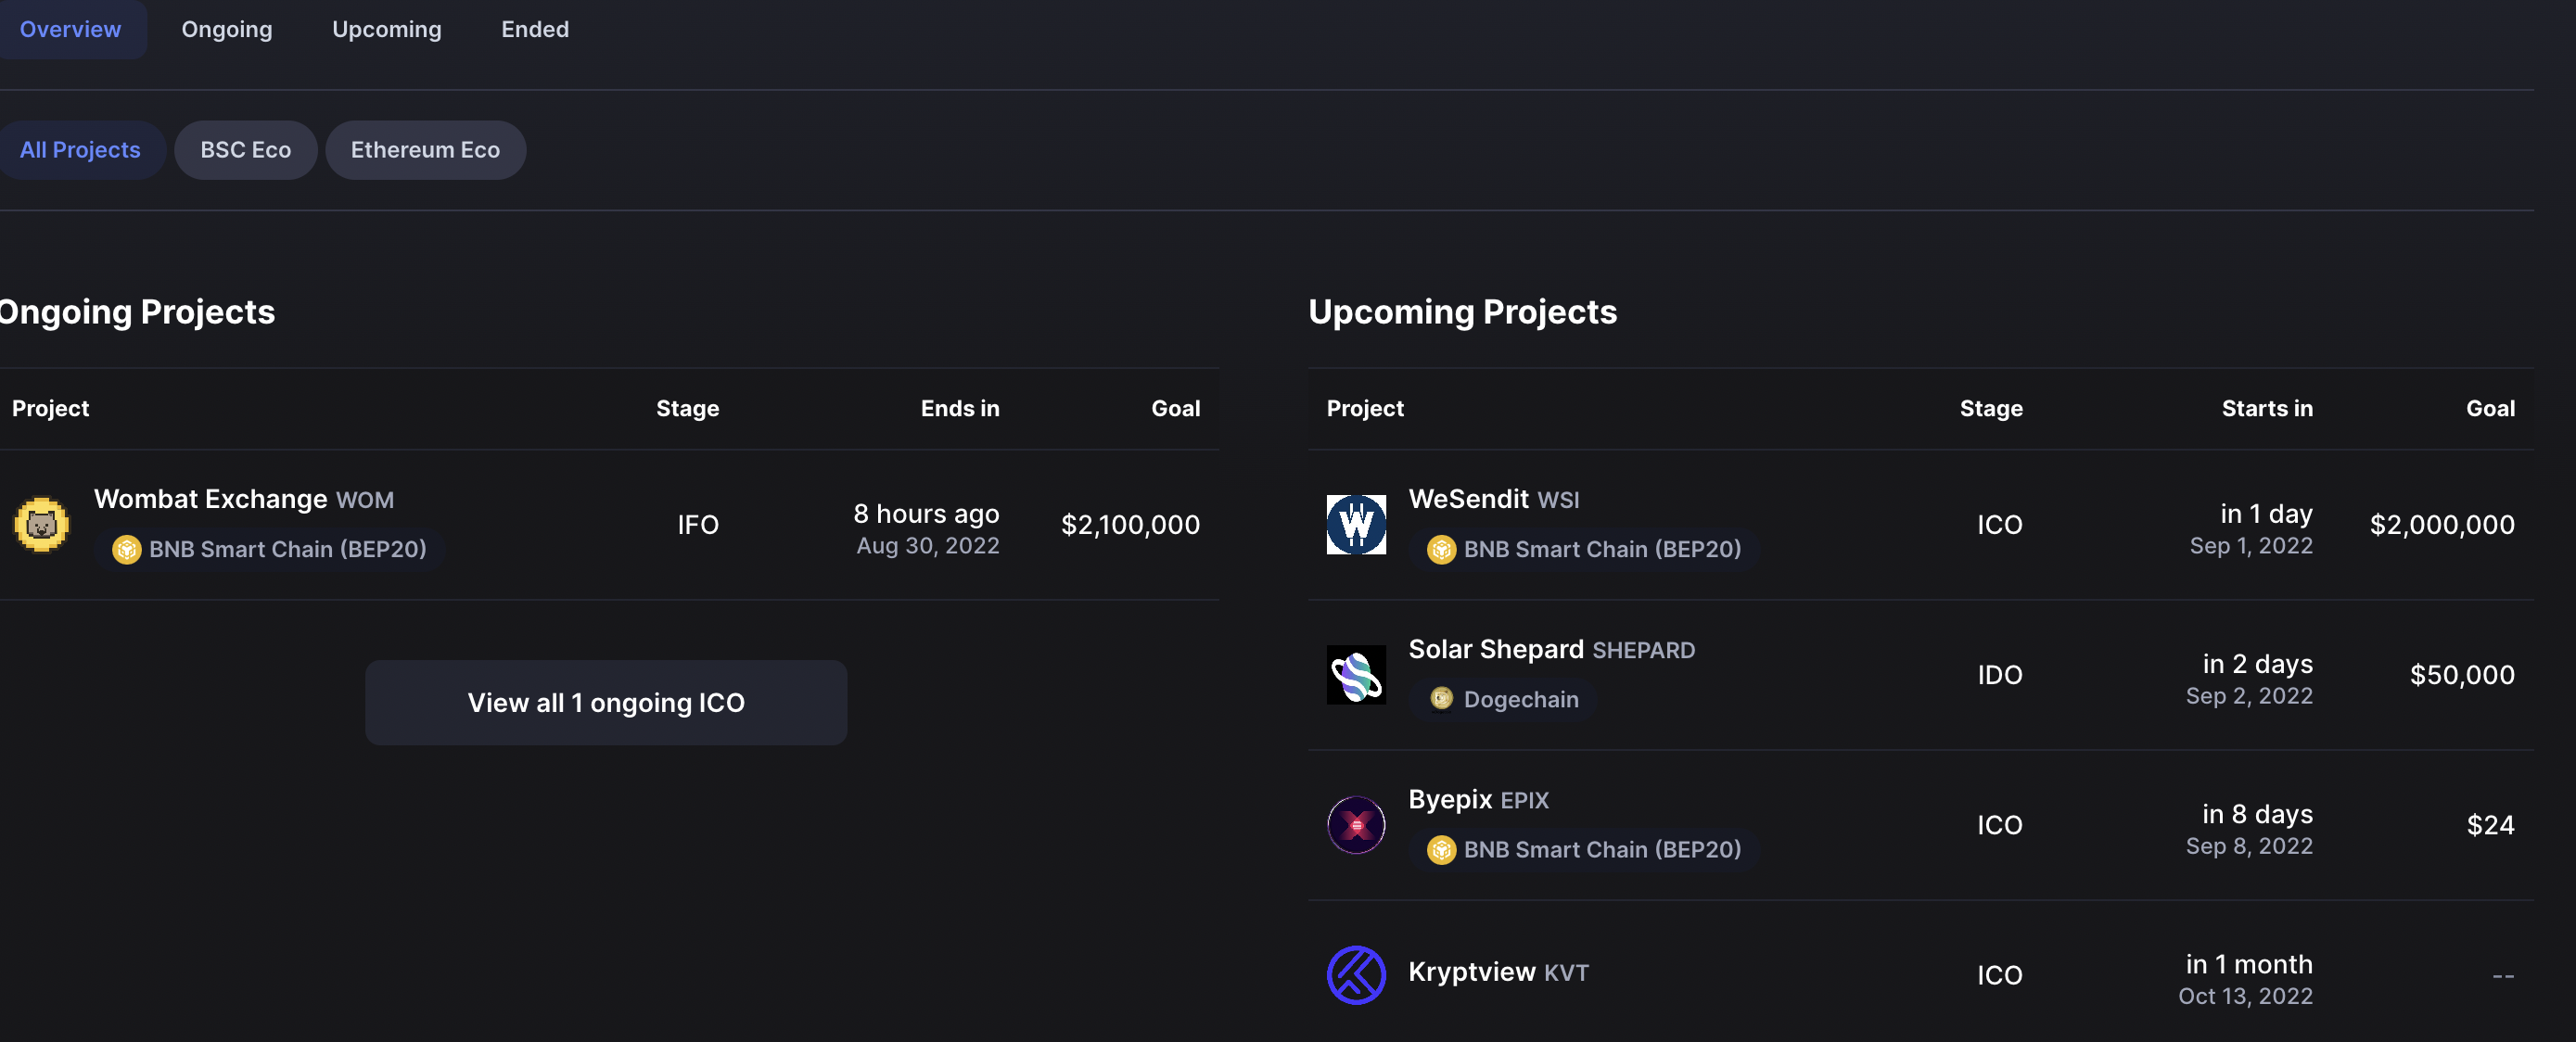Click BNB chain icon under Wombat Exchange

(127, 549)
